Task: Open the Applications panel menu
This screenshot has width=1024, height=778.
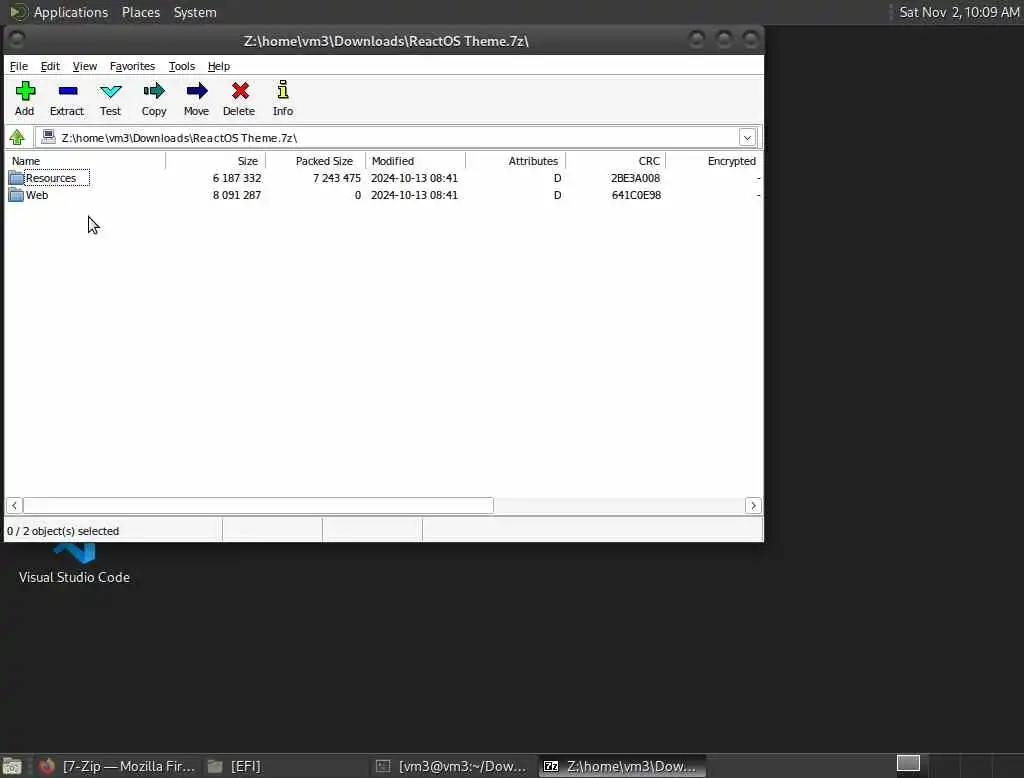Action: [x=71, y=12]
